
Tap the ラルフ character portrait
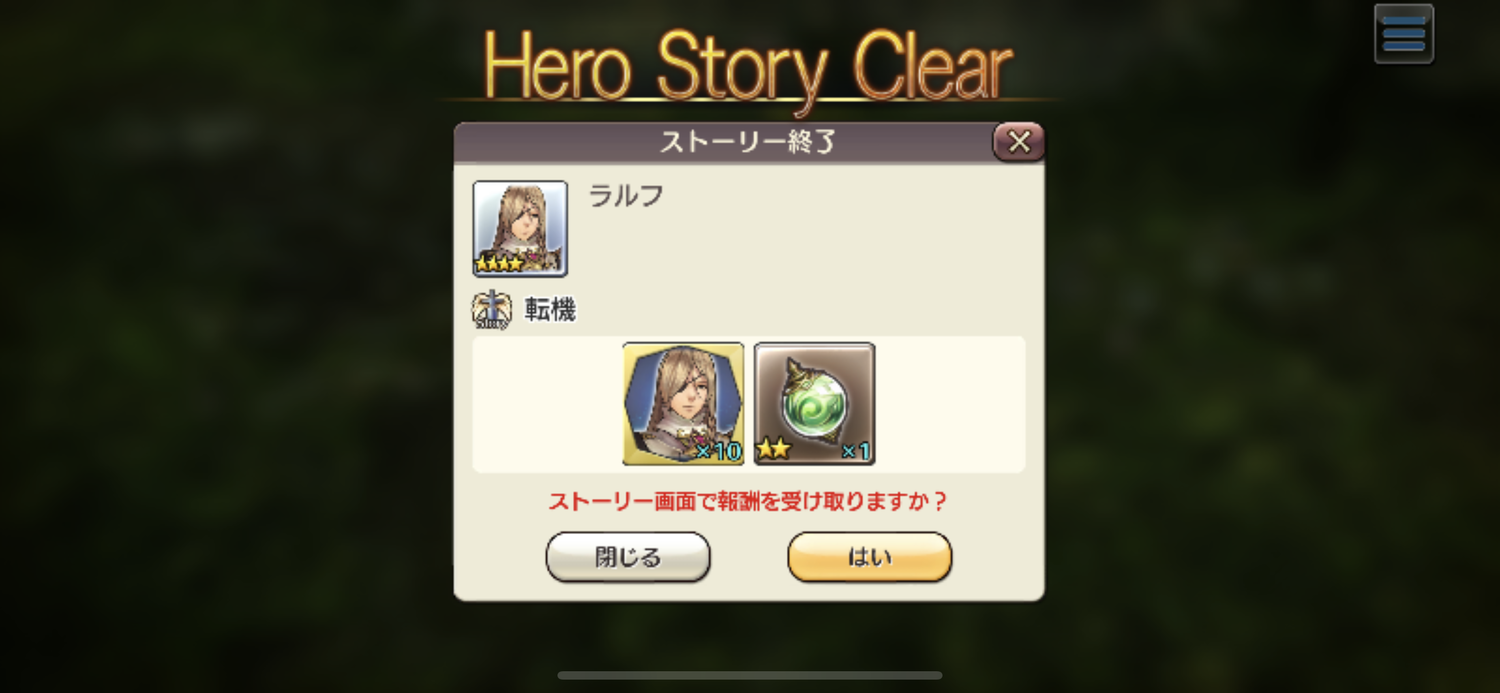point(520,229)
